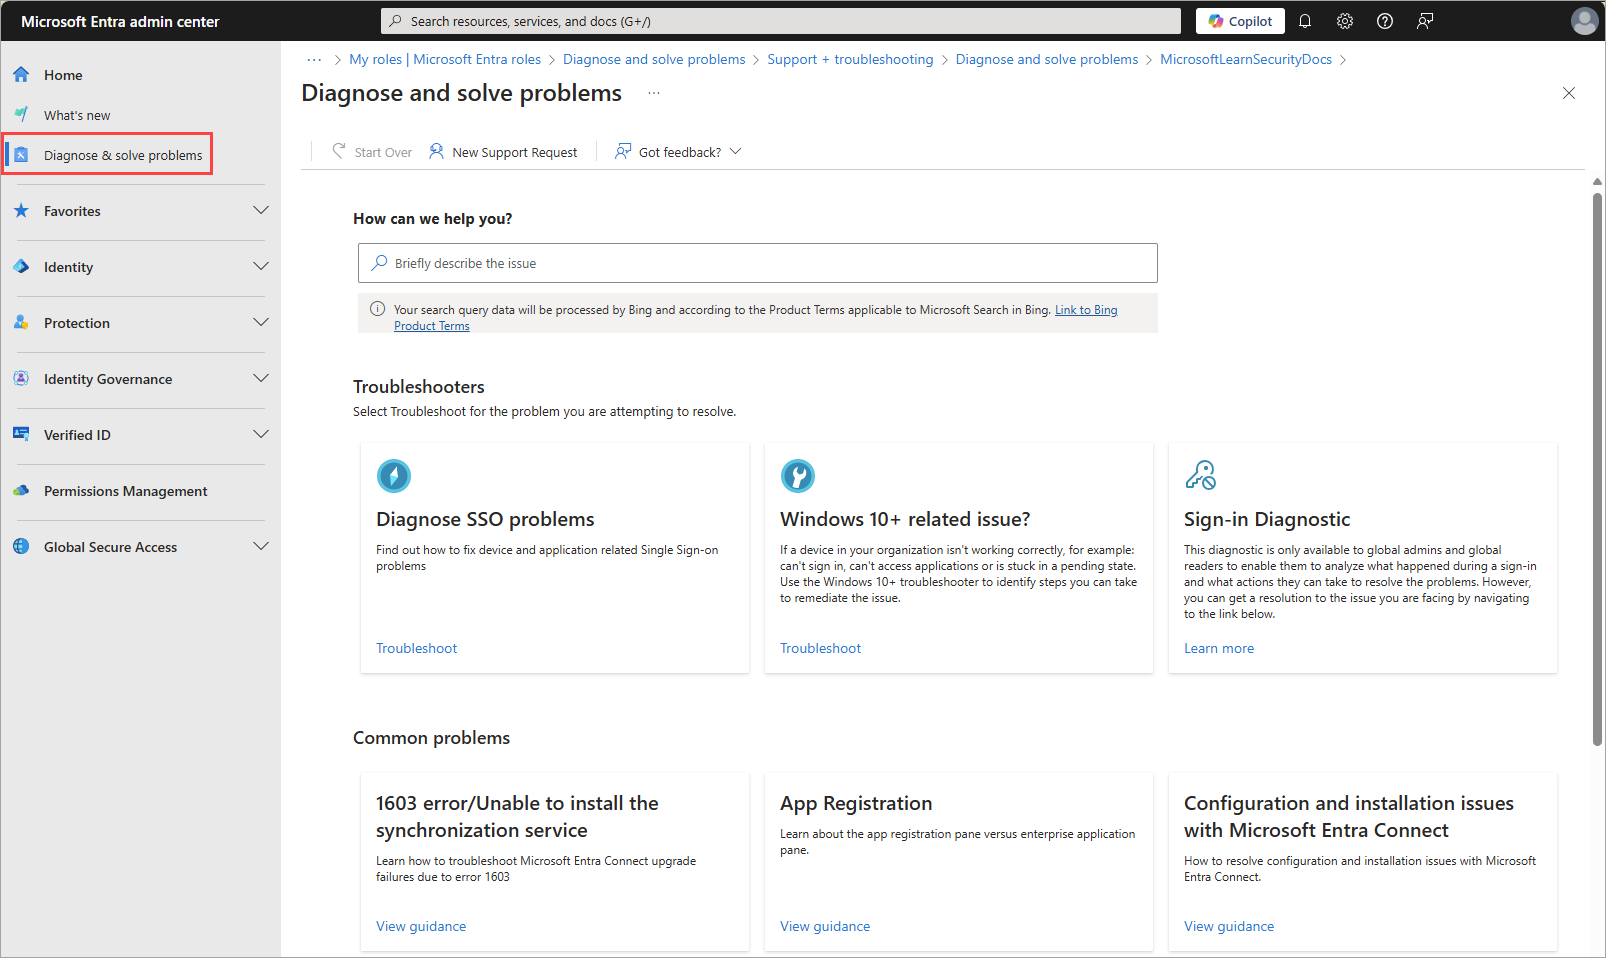Click the Verified ID icon
The height and width of the screenshot is (958, 1606).
coord(21,434)
